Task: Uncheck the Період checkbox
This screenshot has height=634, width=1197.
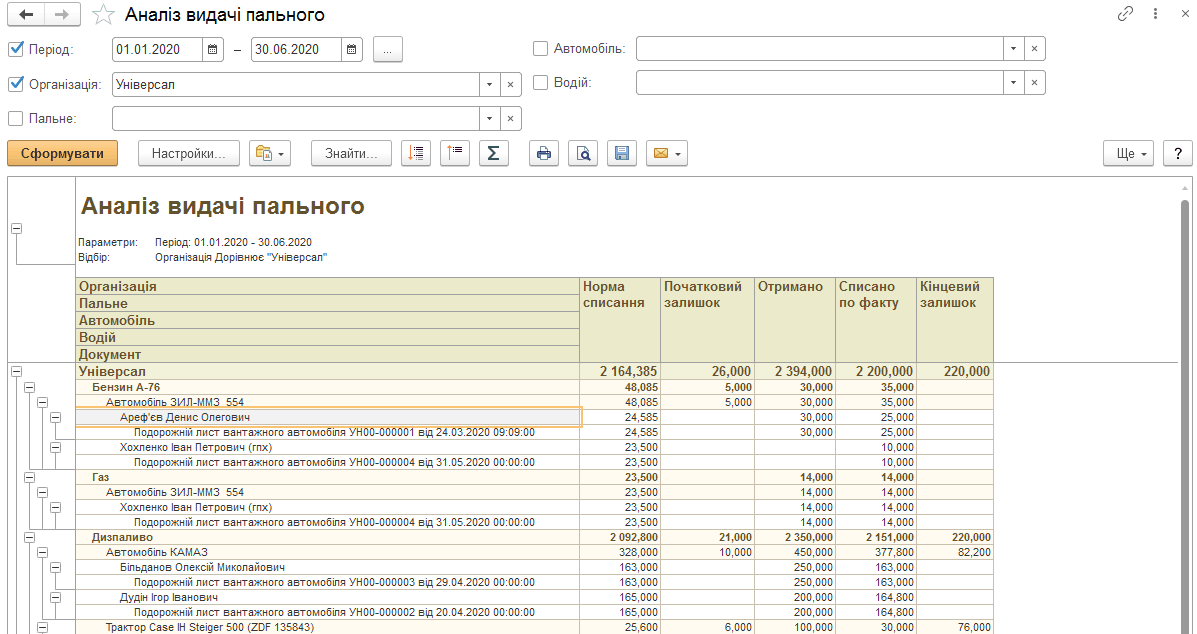Action: point(15,50)
